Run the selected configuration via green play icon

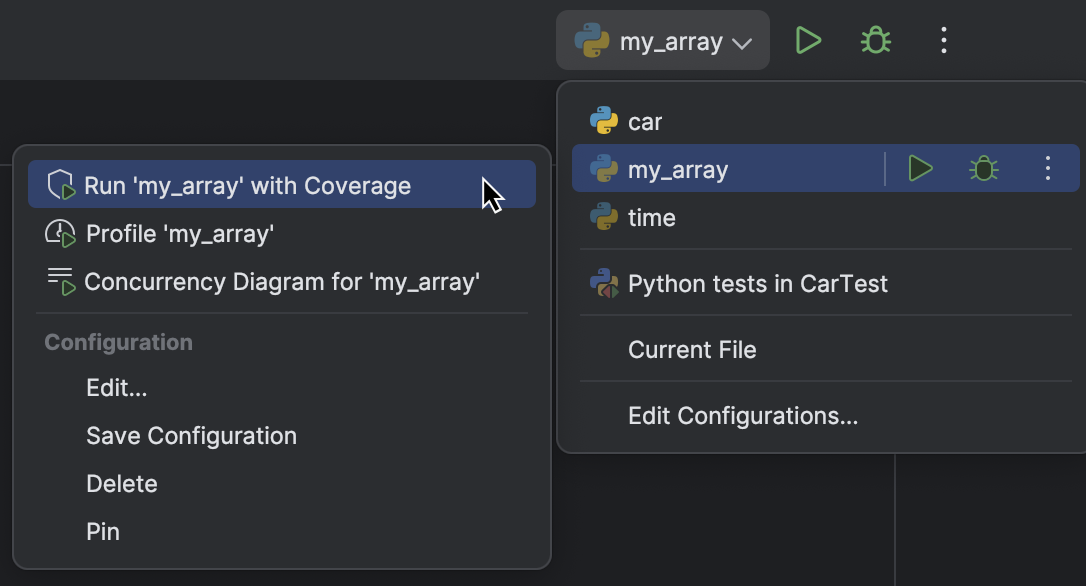808,40
